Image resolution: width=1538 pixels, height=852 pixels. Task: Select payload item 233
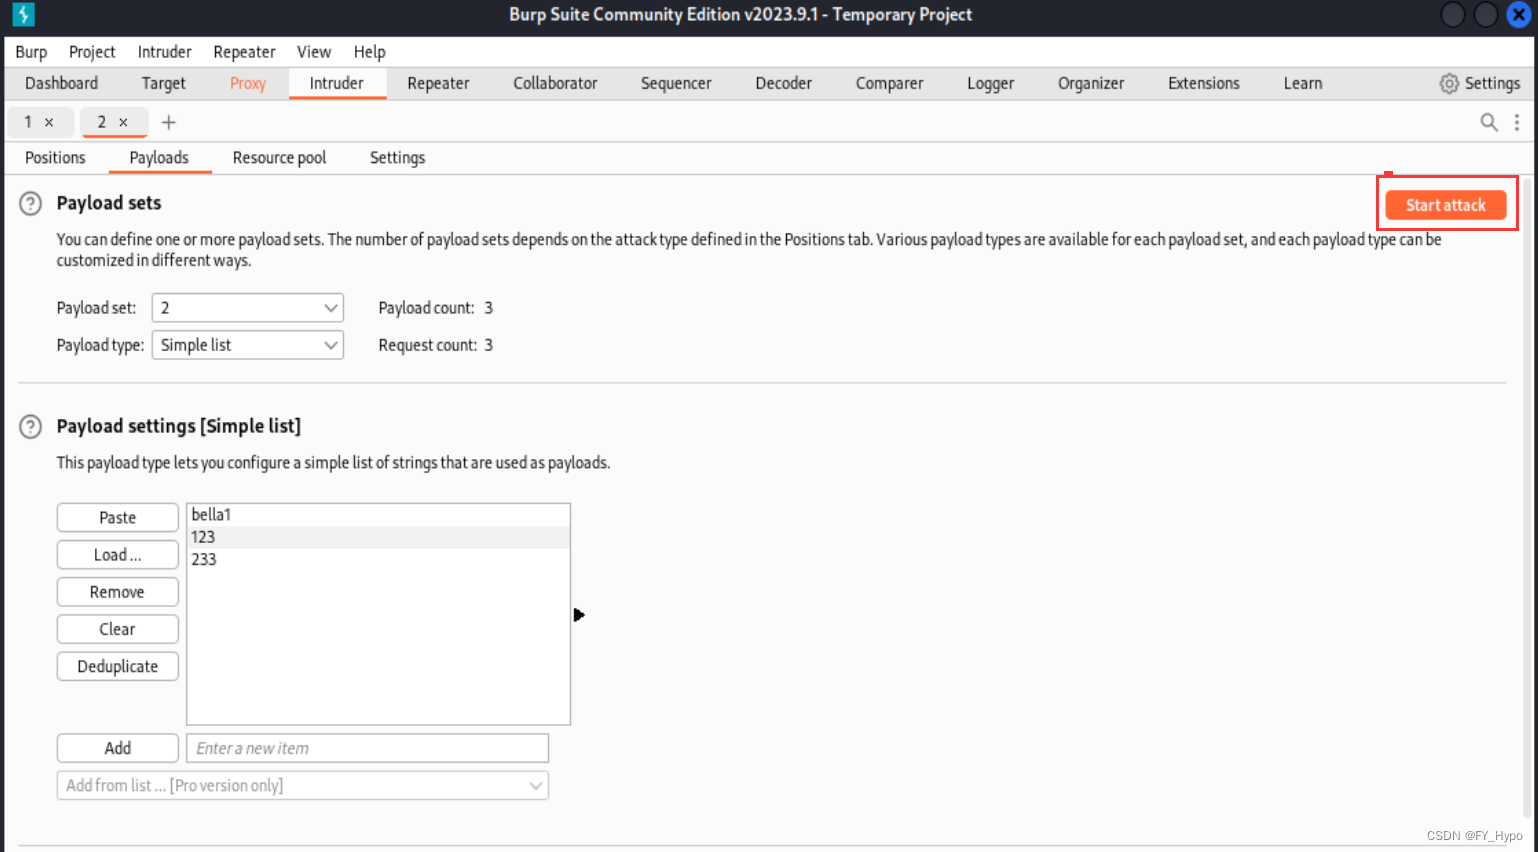pos(378,559)
